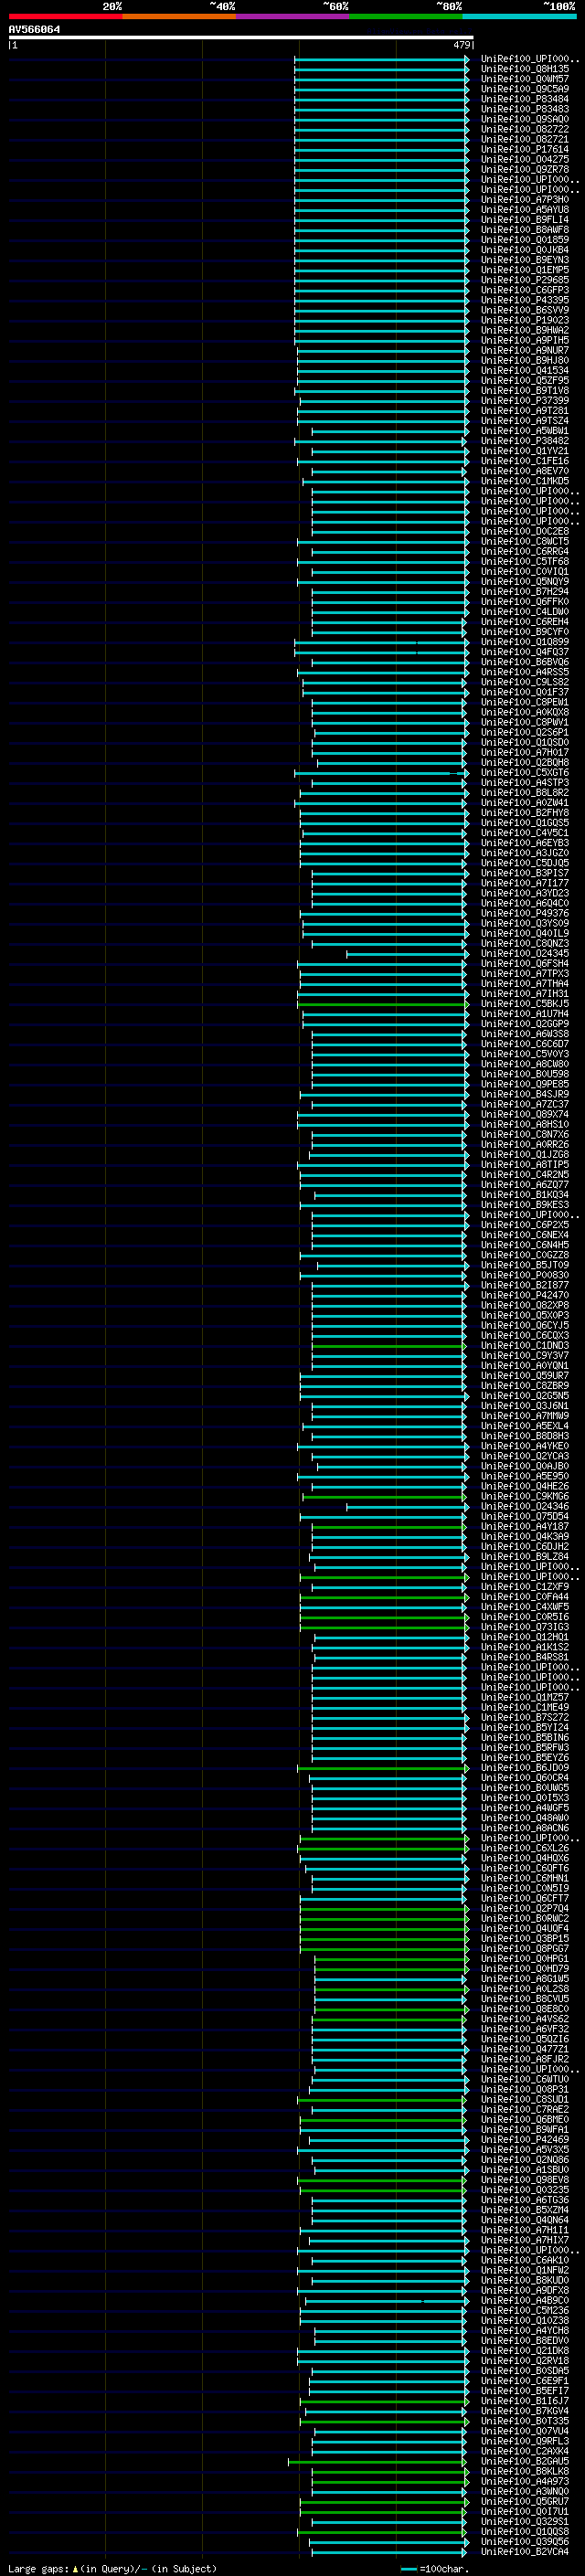Image resolution: width=585 pixels, height=2576 pixels.
Task: Click hit label UniRef100_A7P3H0
Action: tap(525, 200)
